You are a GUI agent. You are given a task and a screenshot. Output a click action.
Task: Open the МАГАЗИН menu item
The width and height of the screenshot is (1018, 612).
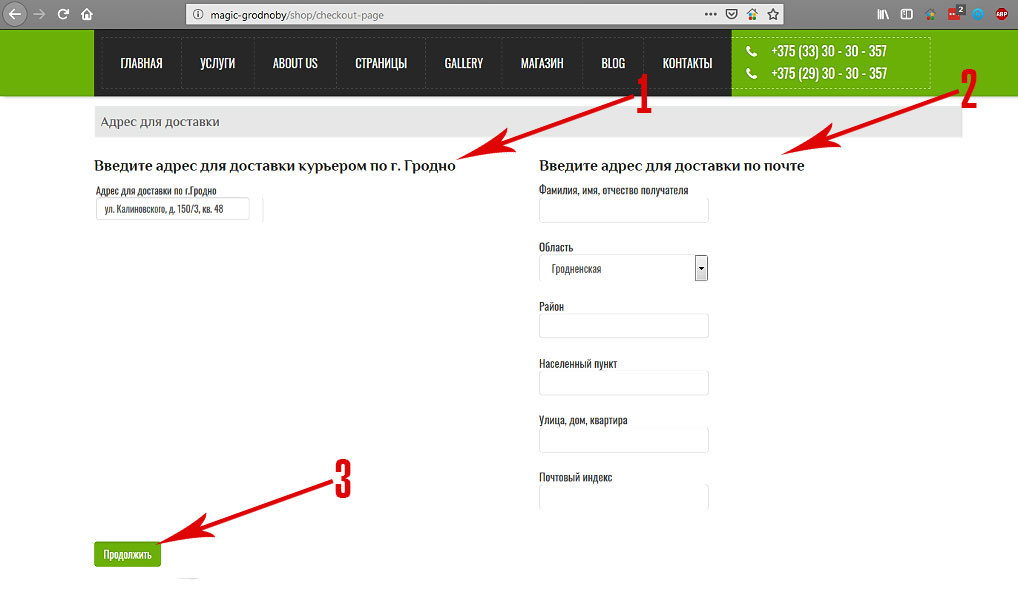coord(542,64)
